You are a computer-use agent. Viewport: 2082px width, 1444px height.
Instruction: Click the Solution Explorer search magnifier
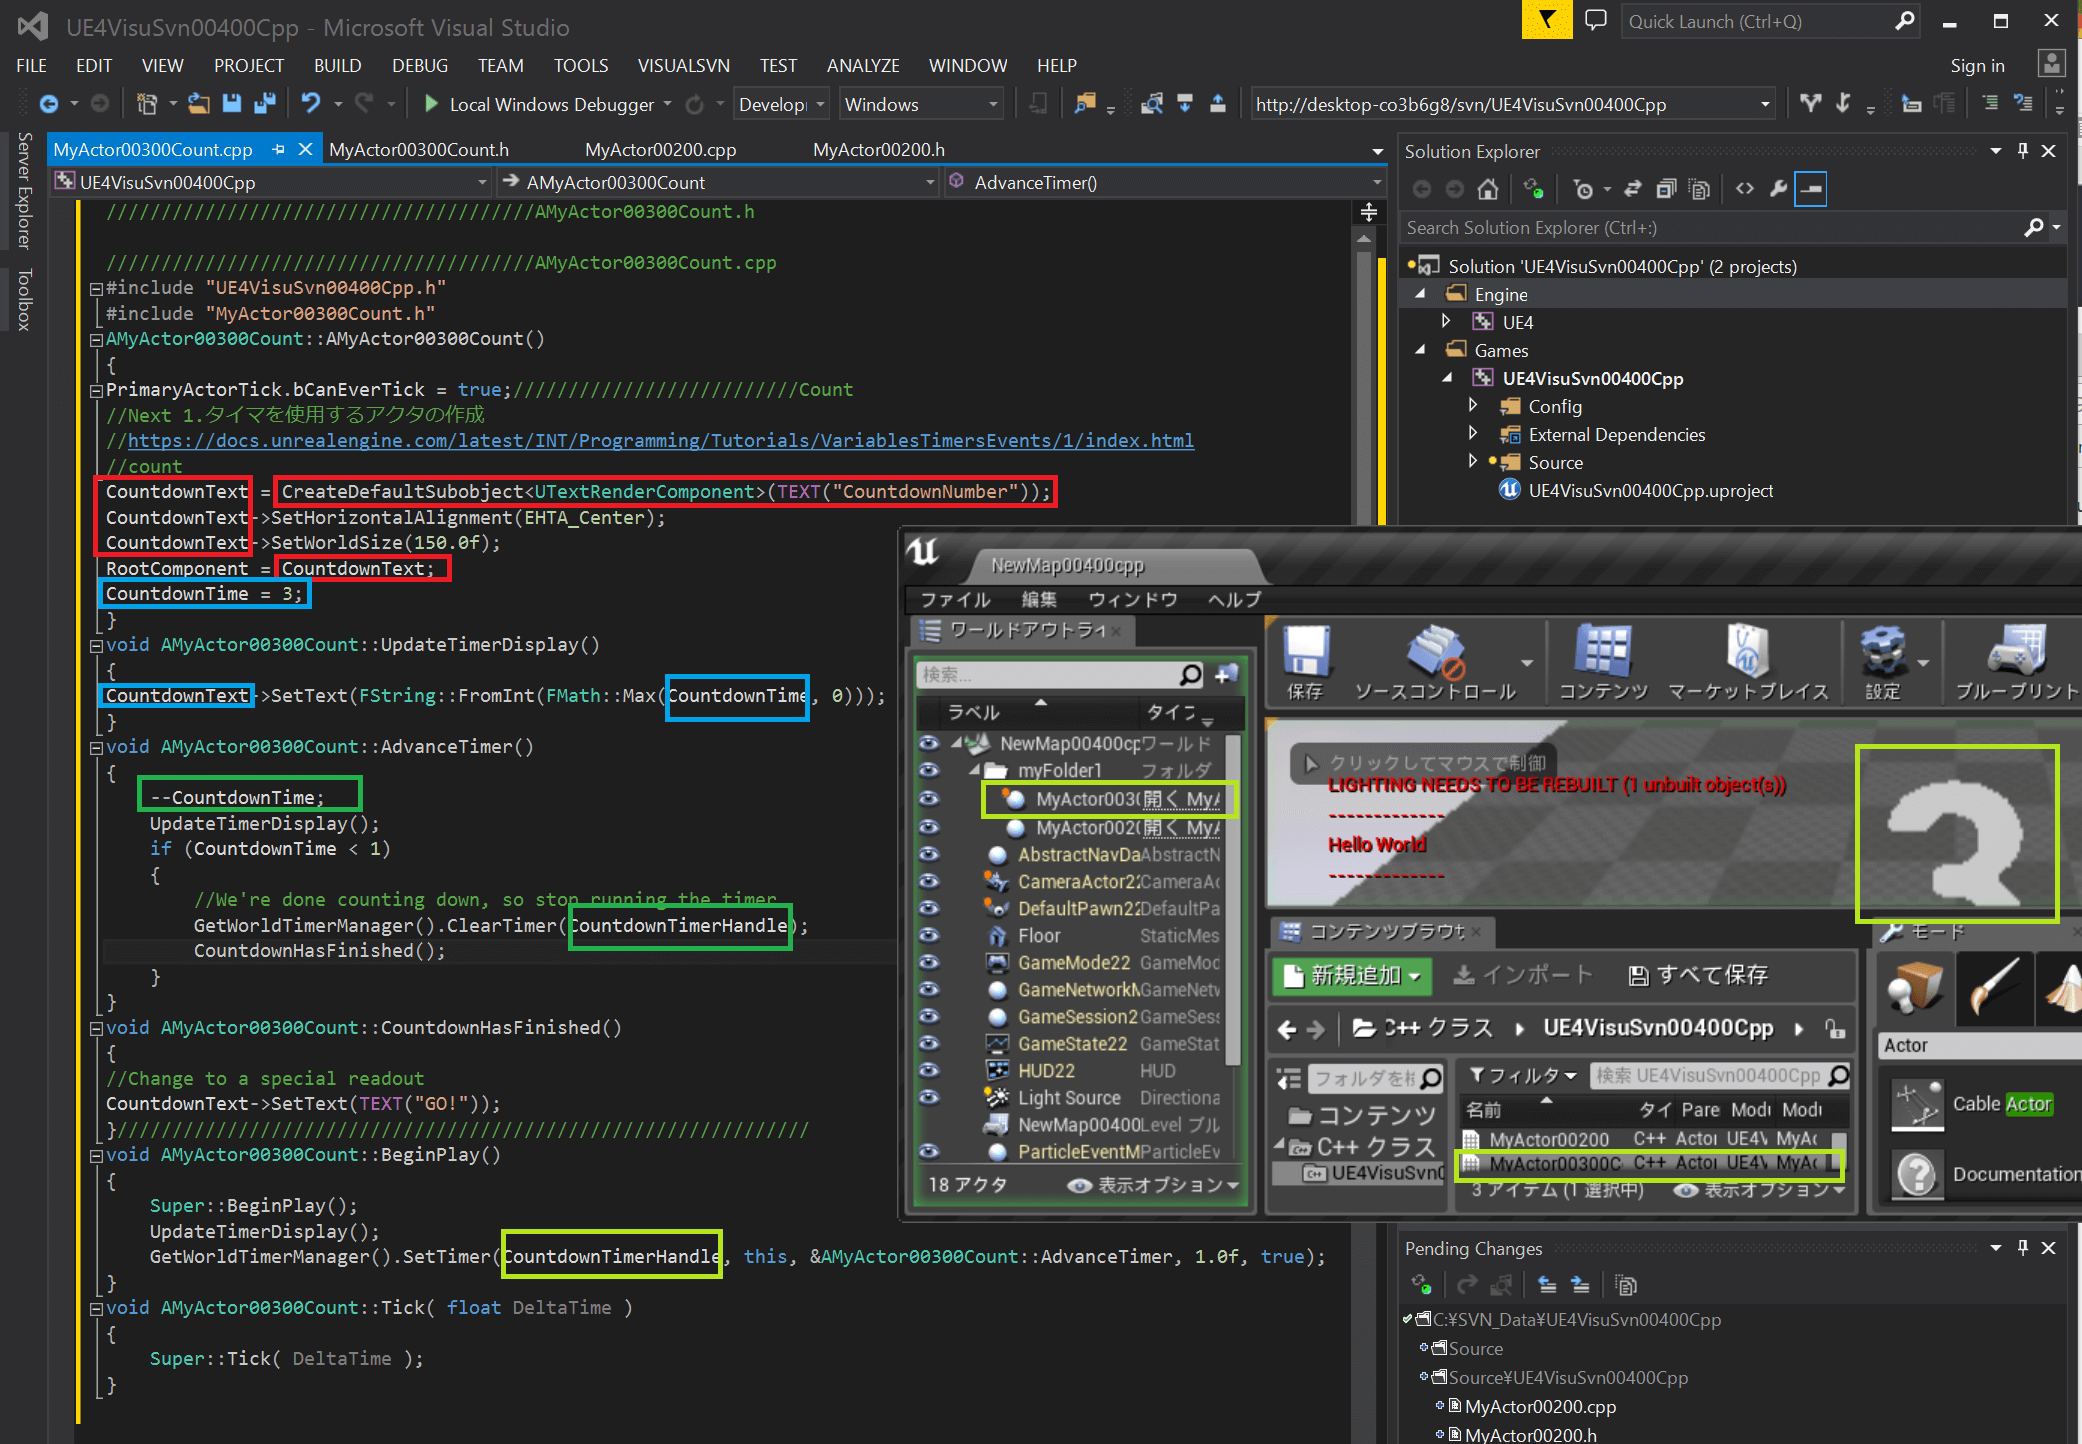[x=2033, y=228]
